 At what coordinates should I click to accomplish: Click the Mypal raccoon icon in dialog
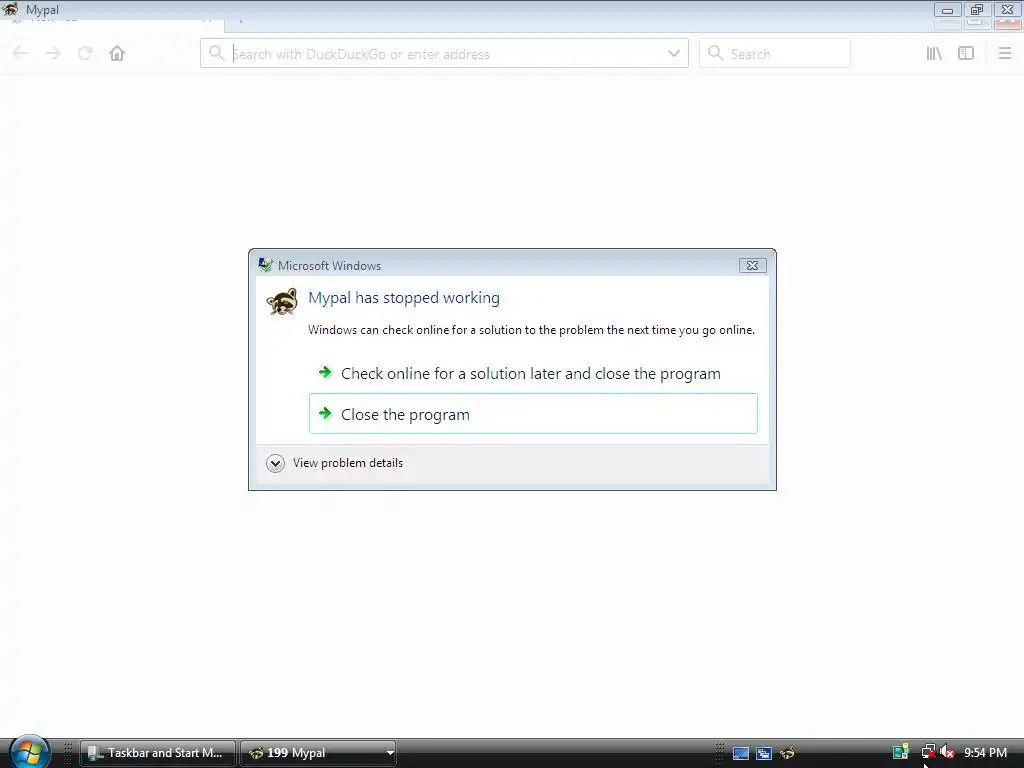click(x=282, y=302)
